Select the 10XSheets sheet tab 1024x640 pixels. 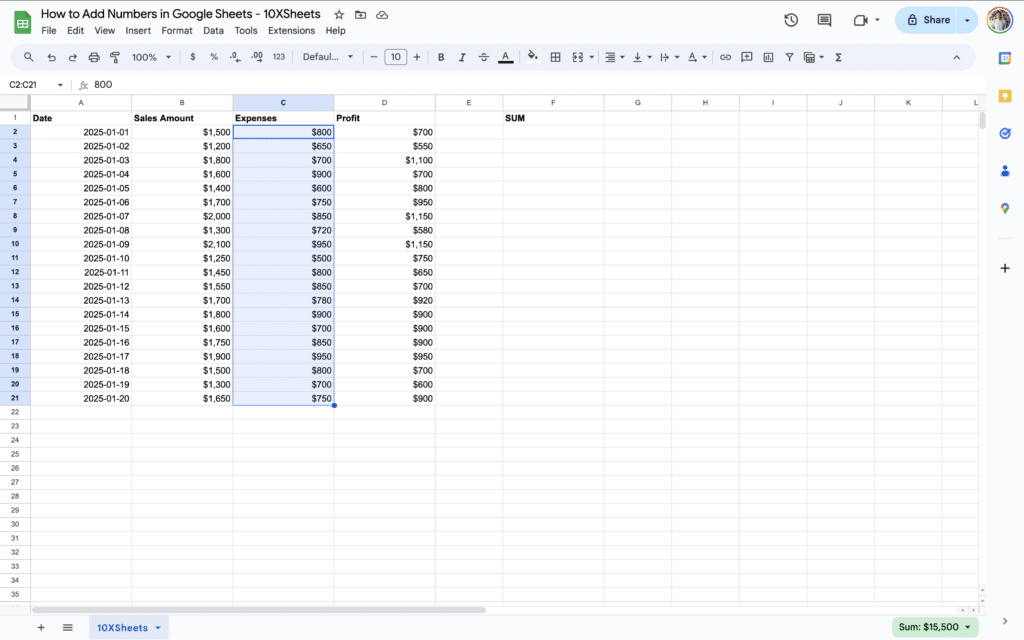click(121, 627)
